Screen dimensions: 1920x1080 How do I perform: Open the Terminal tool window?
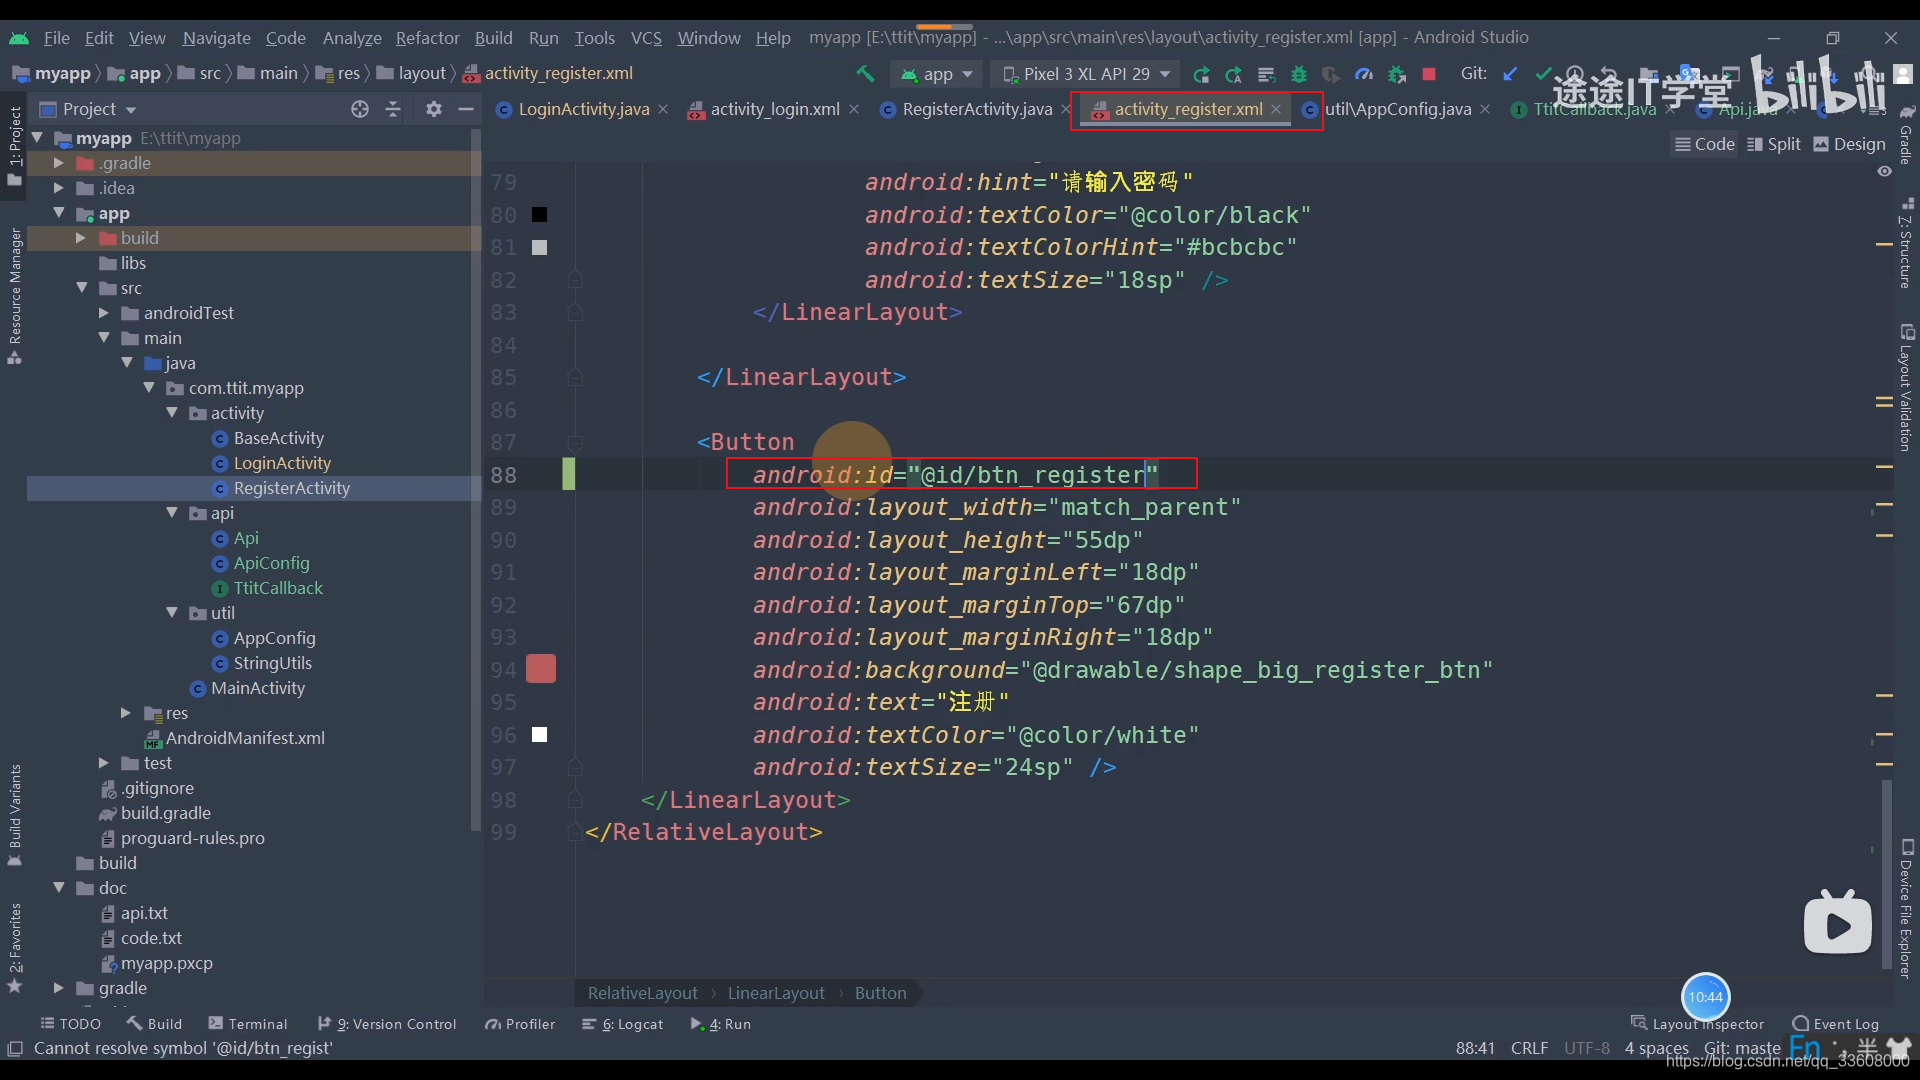247,1024
